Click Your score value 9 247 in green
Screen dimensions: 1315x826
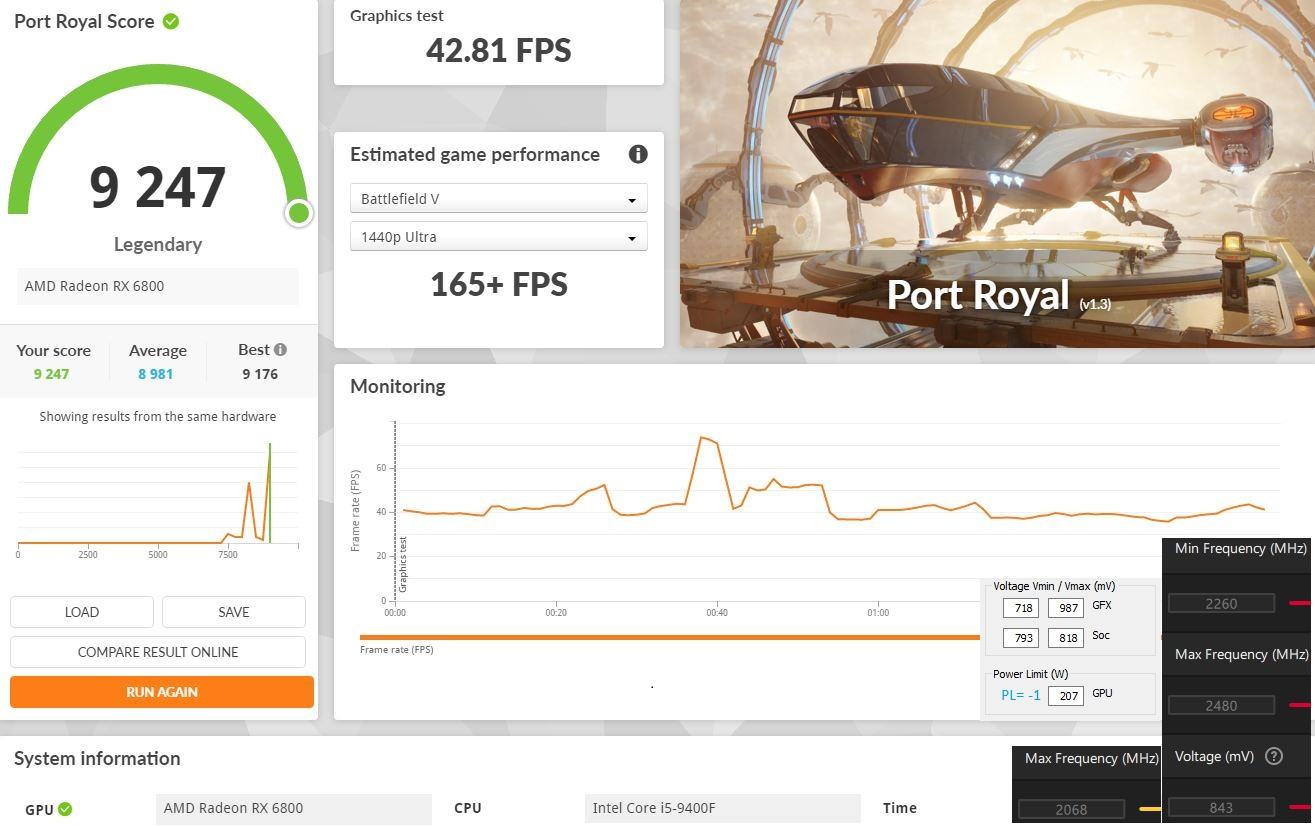pos(51,374)
